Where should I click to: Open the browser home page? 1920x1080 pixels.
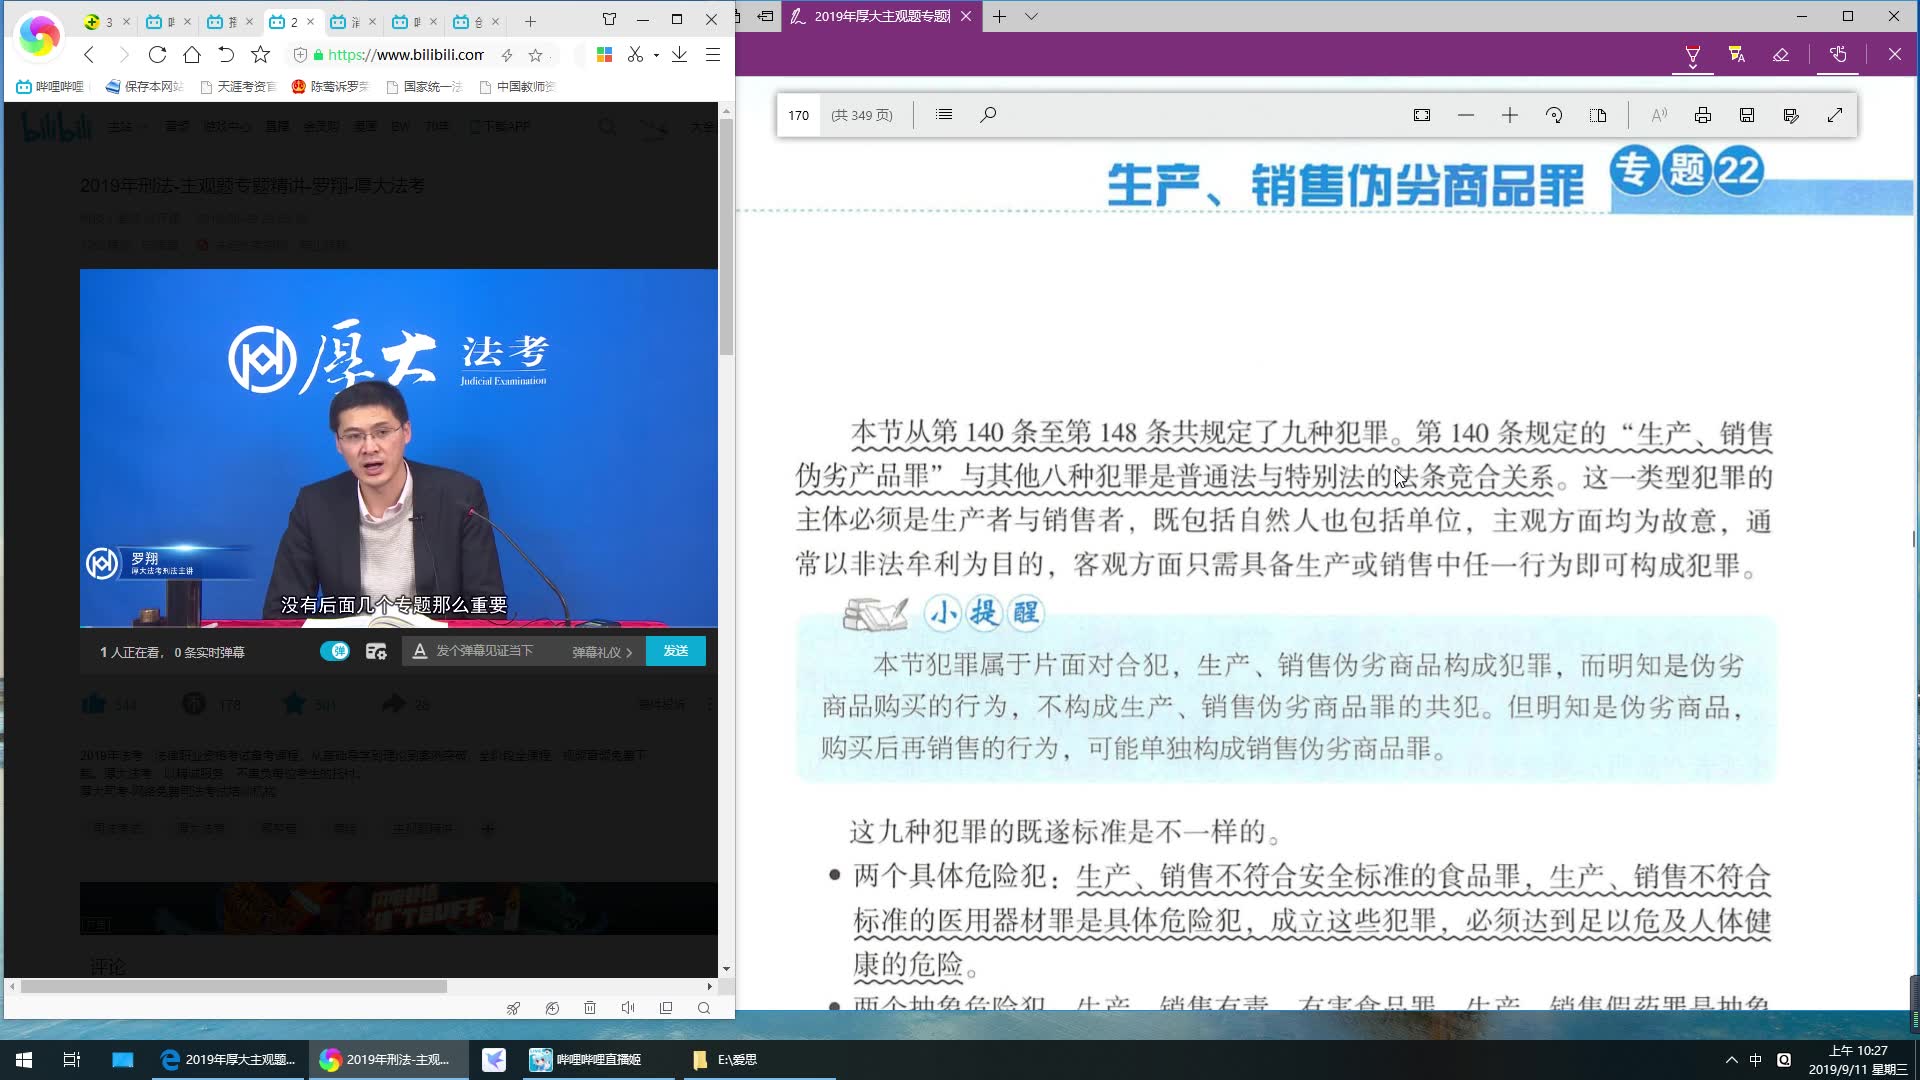coord(192,55)
